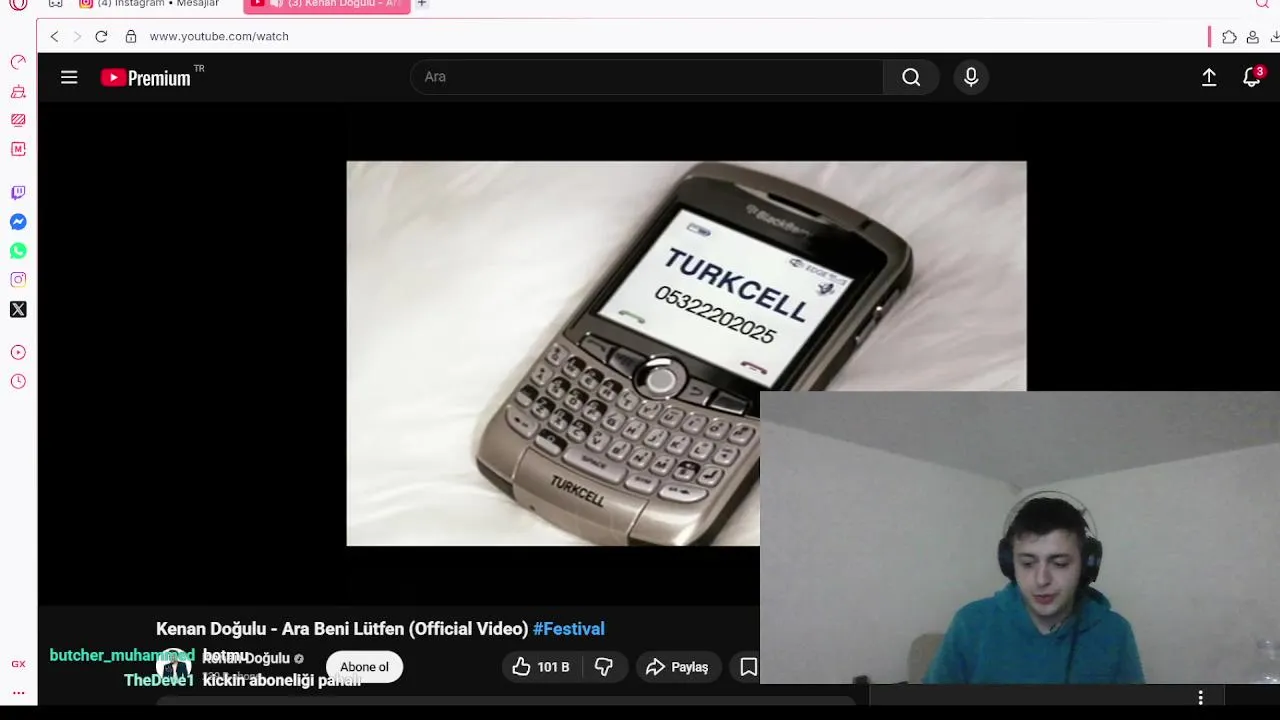
Task: Open X (Twitter) from the sidebar
Action: pyautogui.click(x=18, y=309)
